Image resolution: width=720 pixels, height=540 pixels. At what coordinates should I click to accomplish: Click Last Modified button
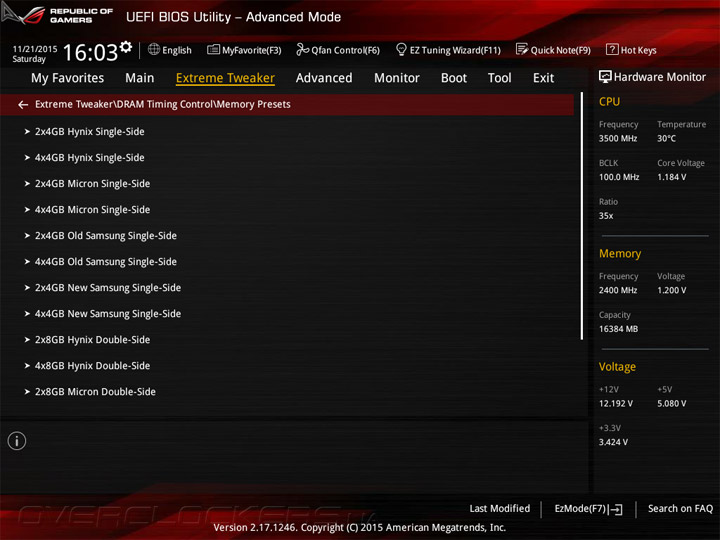(500, 509)
